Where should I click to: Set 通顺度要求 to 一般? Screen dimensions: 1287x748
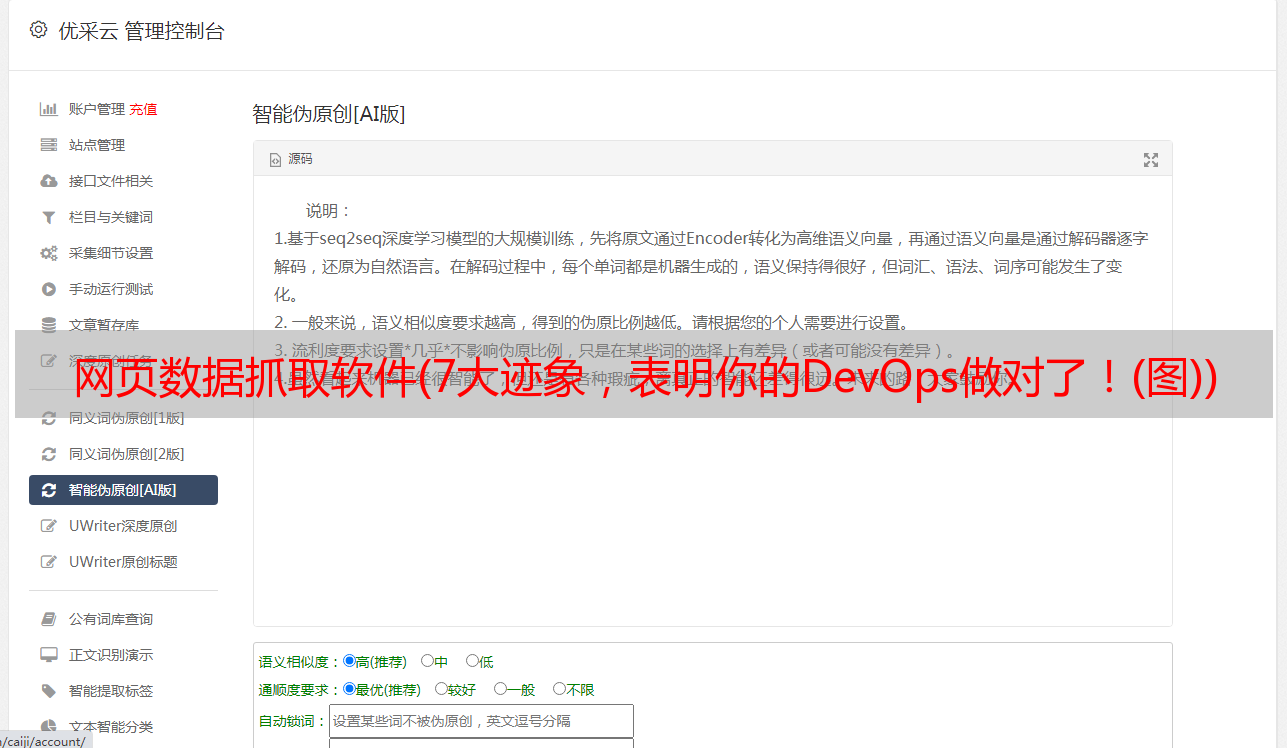tap(500, 689)
